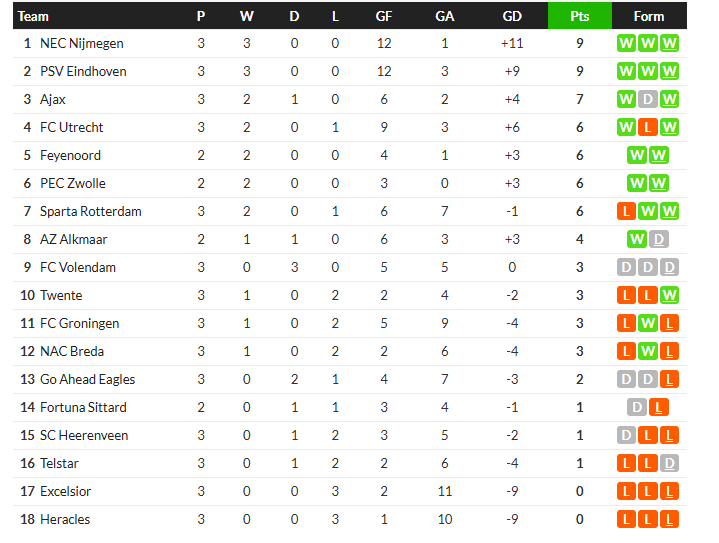The image size is (719, 543).
Task: Click FC Utrecht's orange L form badge
Action: 647,127
